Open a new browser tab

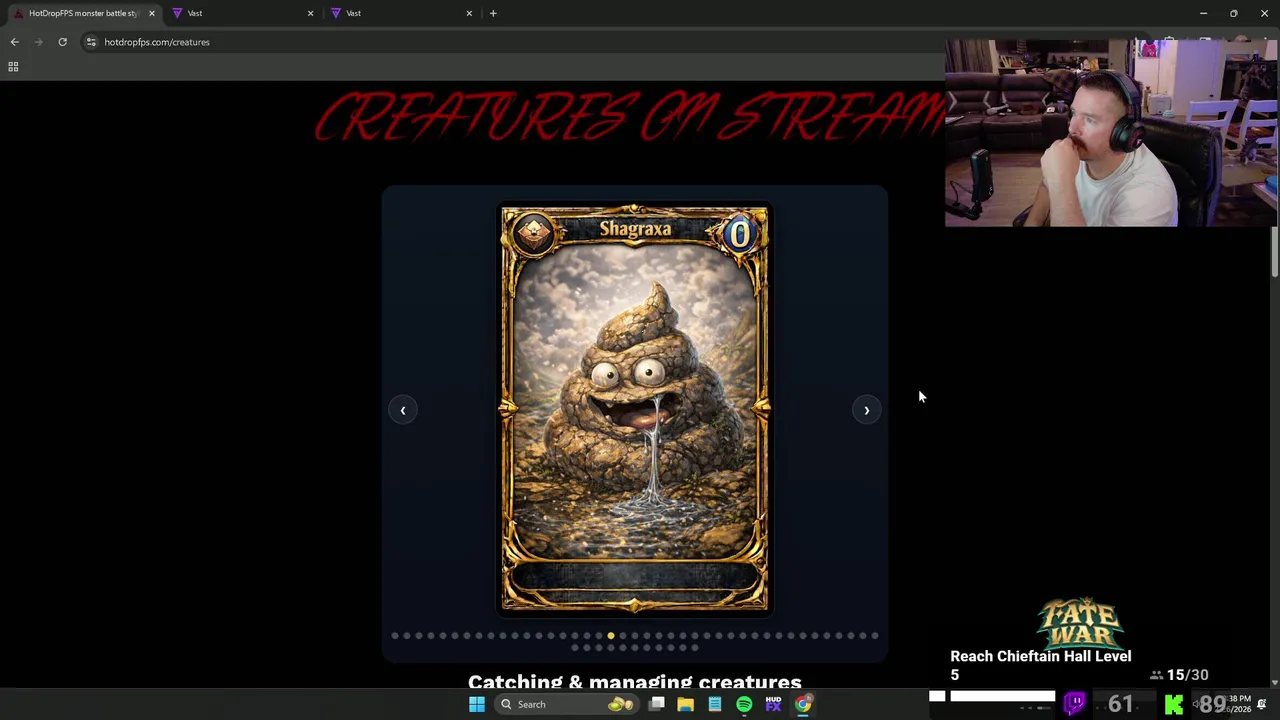coord(493,13)
